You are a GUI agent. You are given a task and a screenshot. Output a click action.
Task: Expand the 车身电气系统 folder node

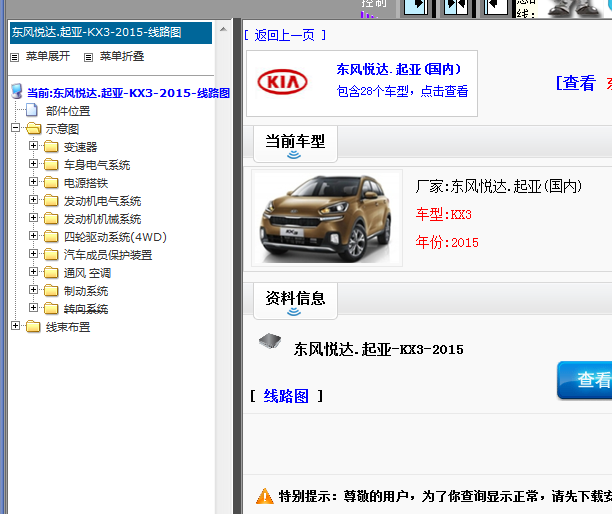(34, 164)
